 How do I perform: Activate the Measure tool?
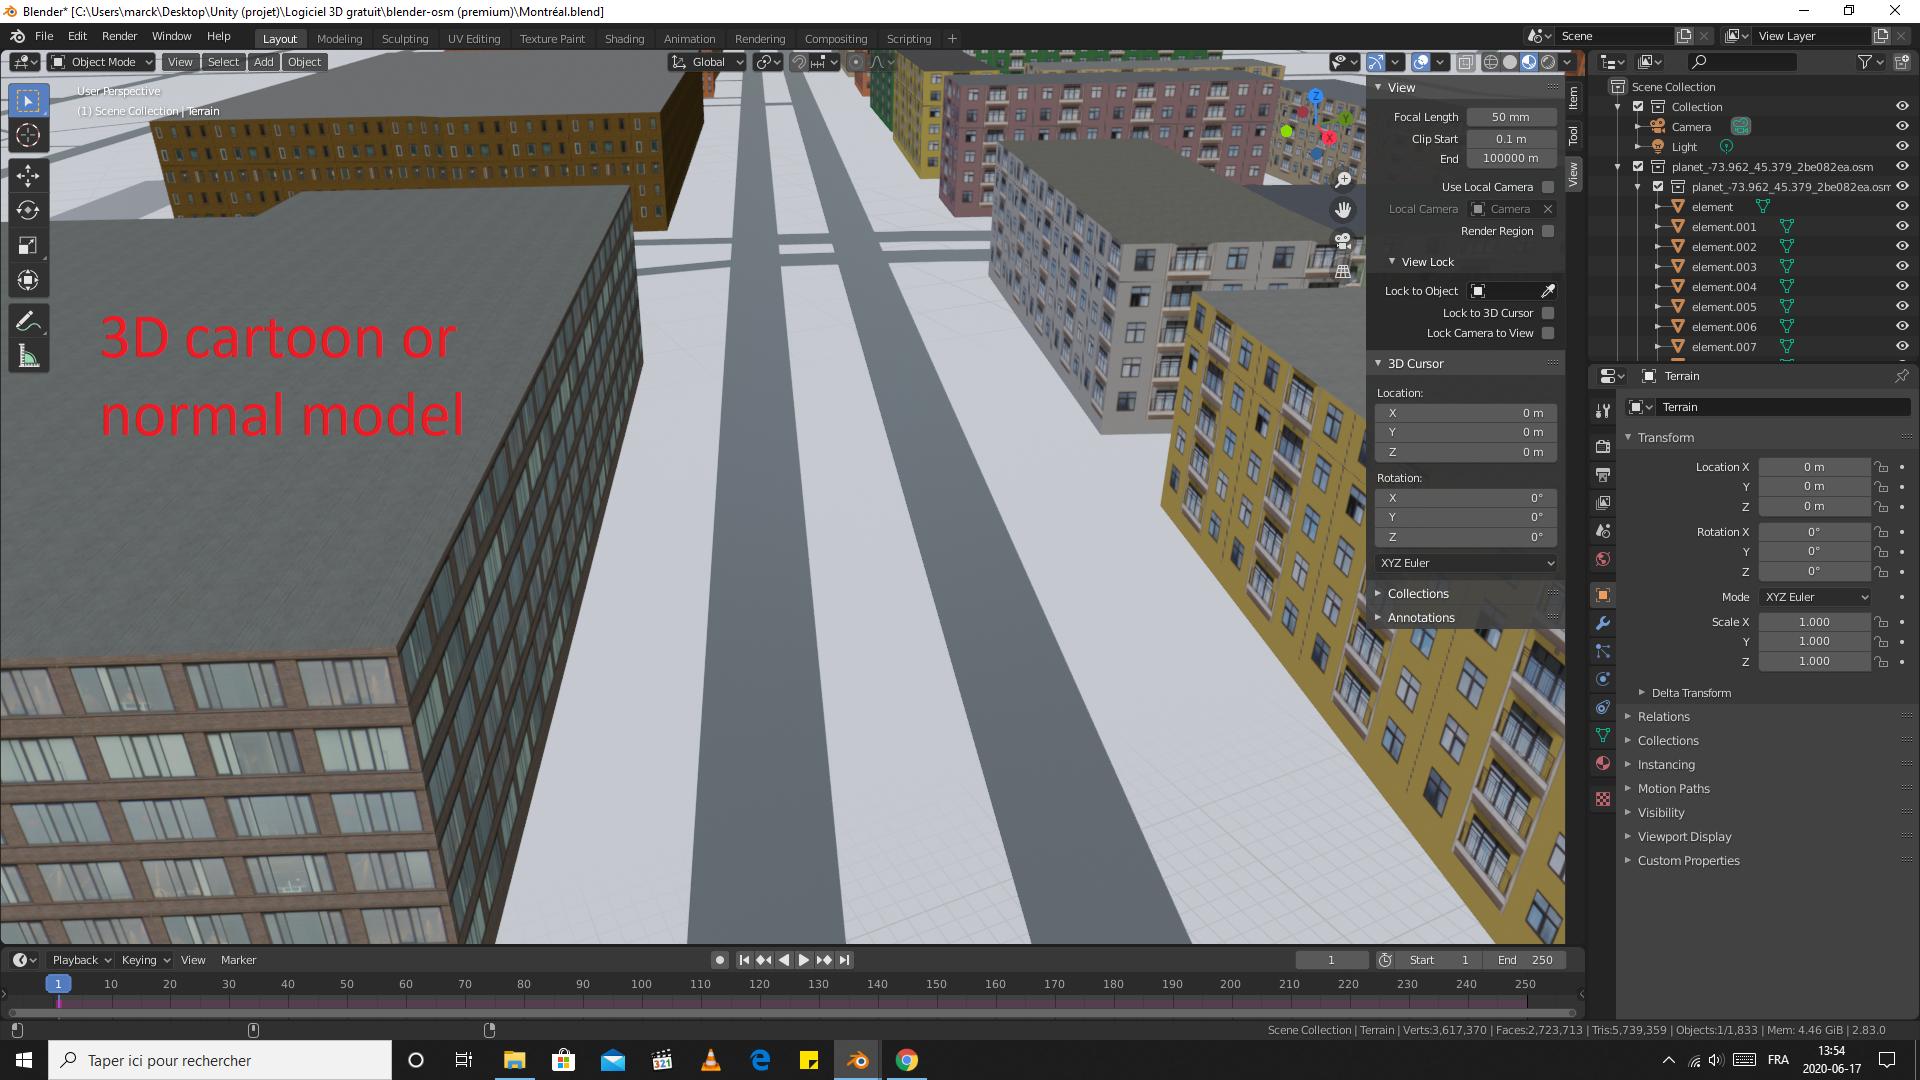coord(28,355)
